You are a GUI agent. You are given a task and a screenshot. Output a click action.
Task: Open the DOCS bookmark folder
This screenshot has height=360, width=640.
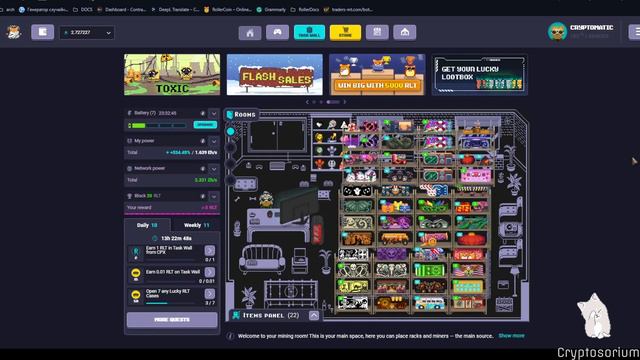[83, 9]
